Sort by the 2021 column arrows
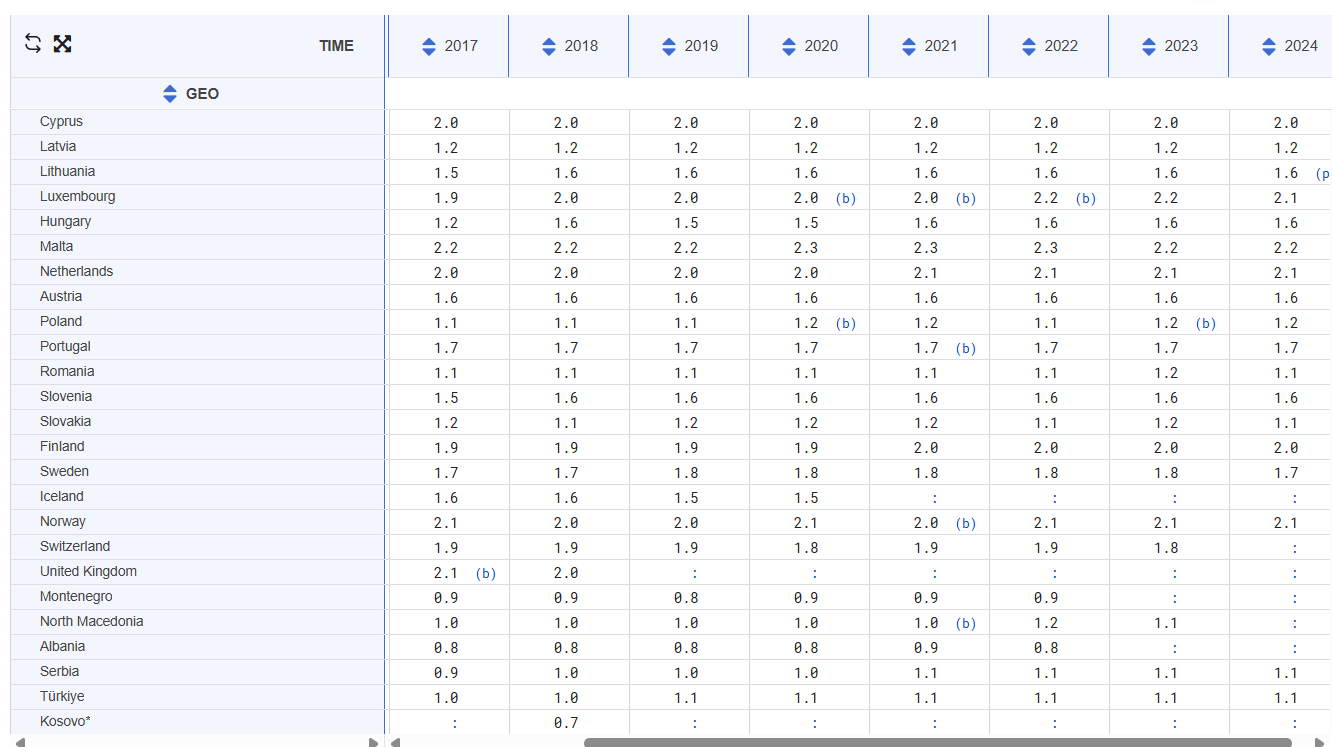The width and height of the screenshot is (1332, 747). tap(909, 46)
